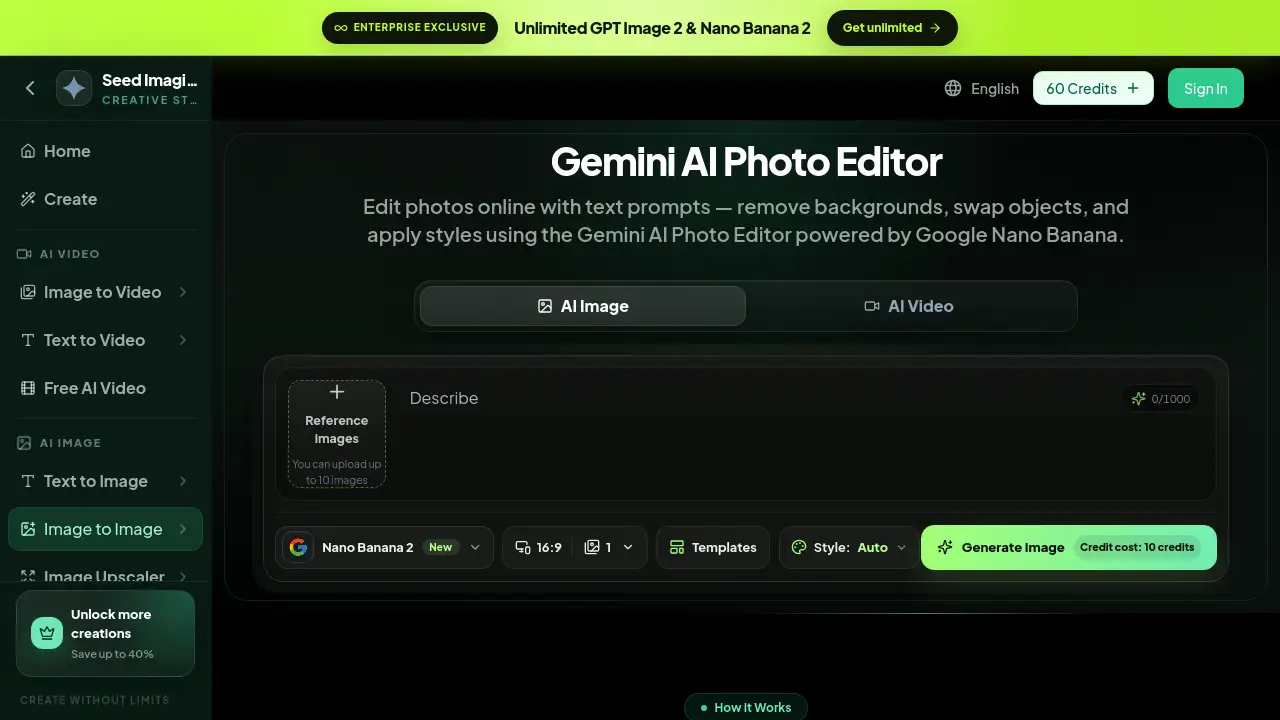The width and height of the screenshot is (1280, 720).
Task: Add credits with the plus icon
Action: coord(1133,88)
